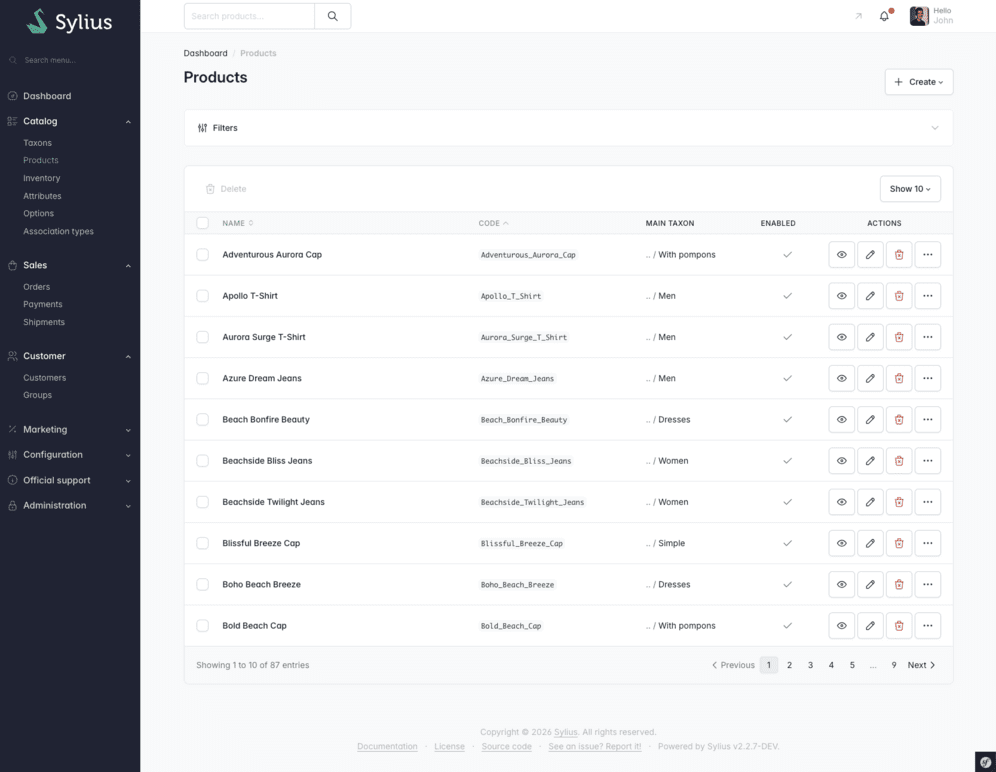Open Taxons in the sidebar
The height and width of the screenshot is (772, 996).
pos(37,143)
